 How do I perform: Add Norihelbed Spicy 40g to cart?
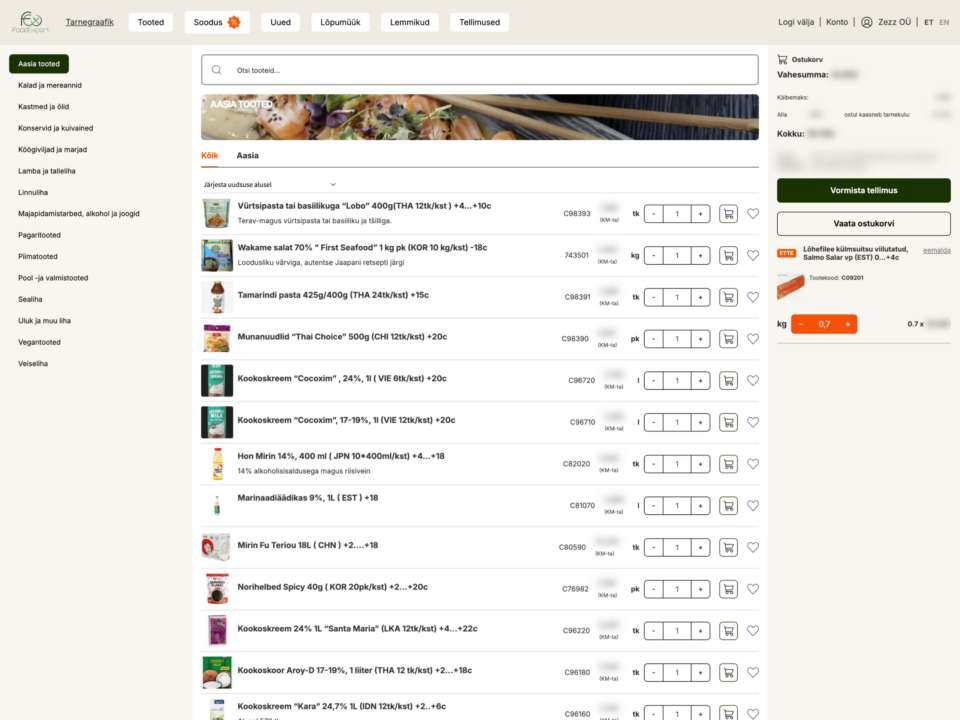[728, 589]
